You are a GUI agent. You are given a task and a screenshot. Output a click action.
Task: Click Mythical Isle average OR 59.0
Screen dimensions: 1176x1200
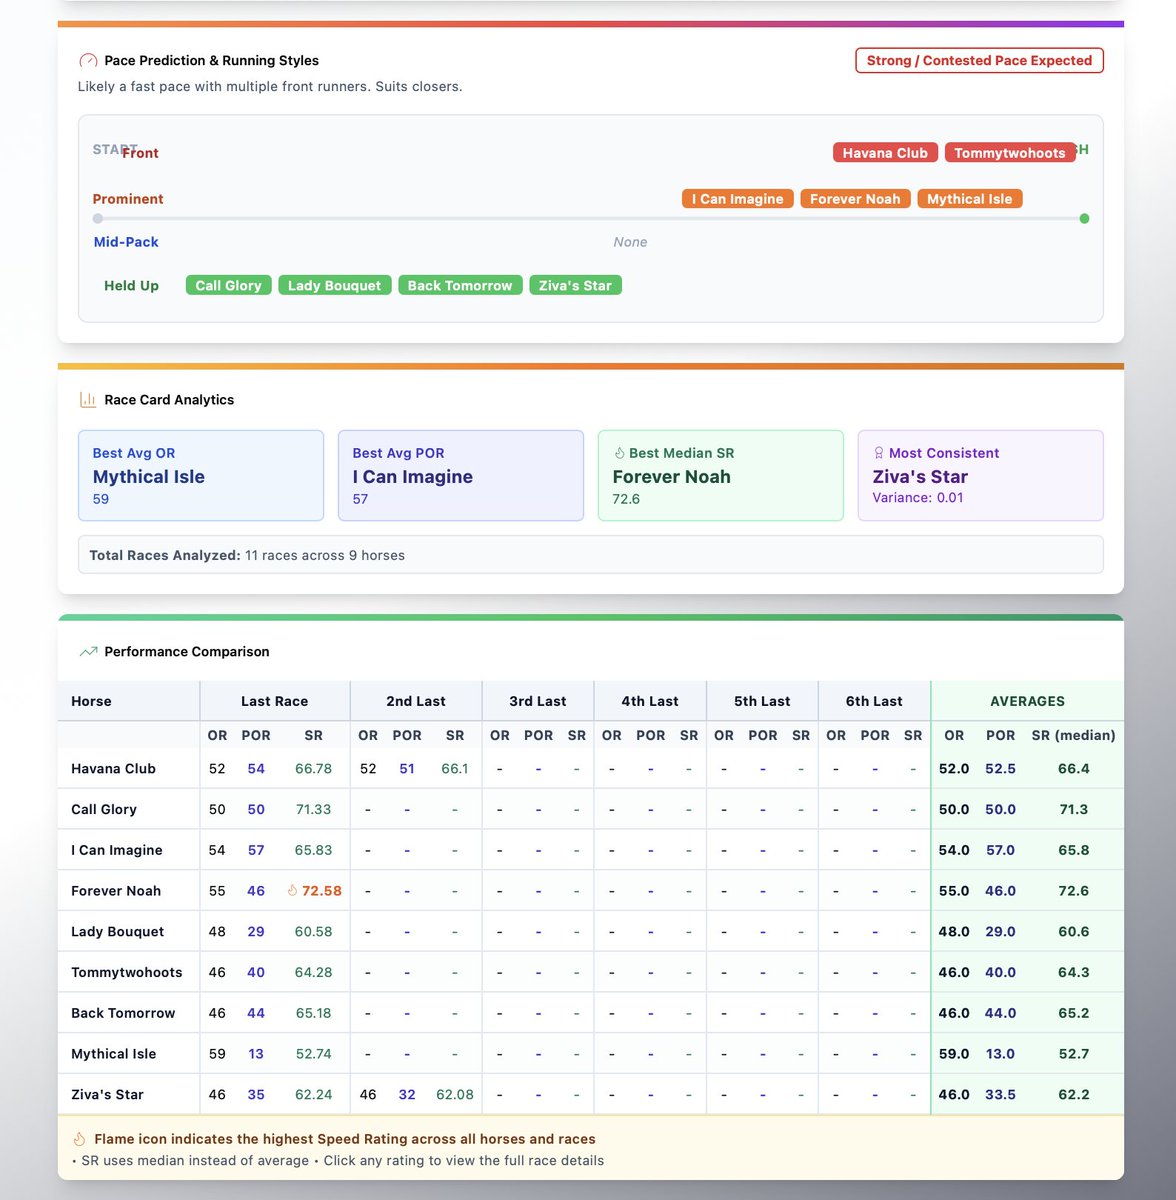click(954, 1054)
